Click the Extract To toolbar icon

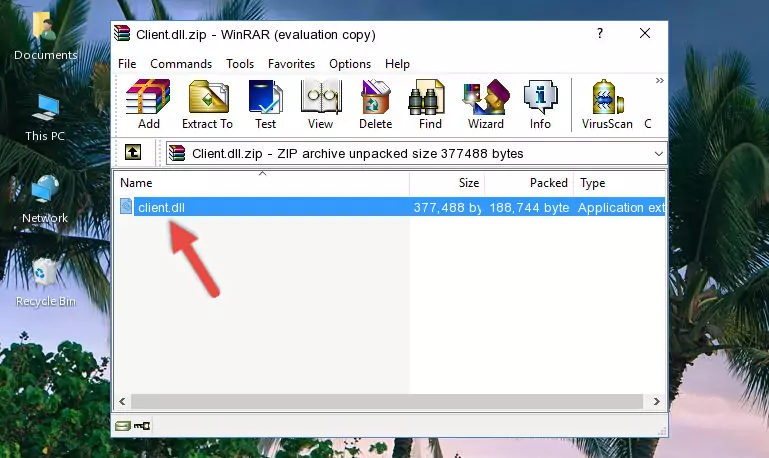pos(207,104)
